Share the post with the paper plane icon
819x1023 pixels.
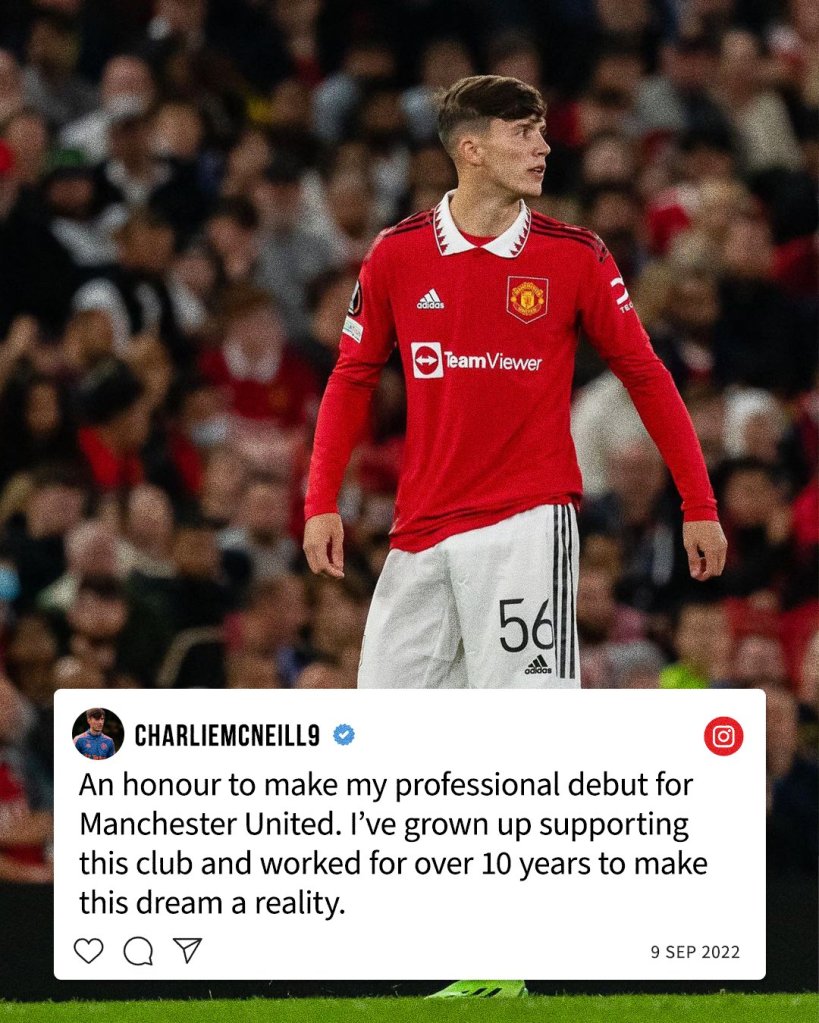(x=187, y=950)
